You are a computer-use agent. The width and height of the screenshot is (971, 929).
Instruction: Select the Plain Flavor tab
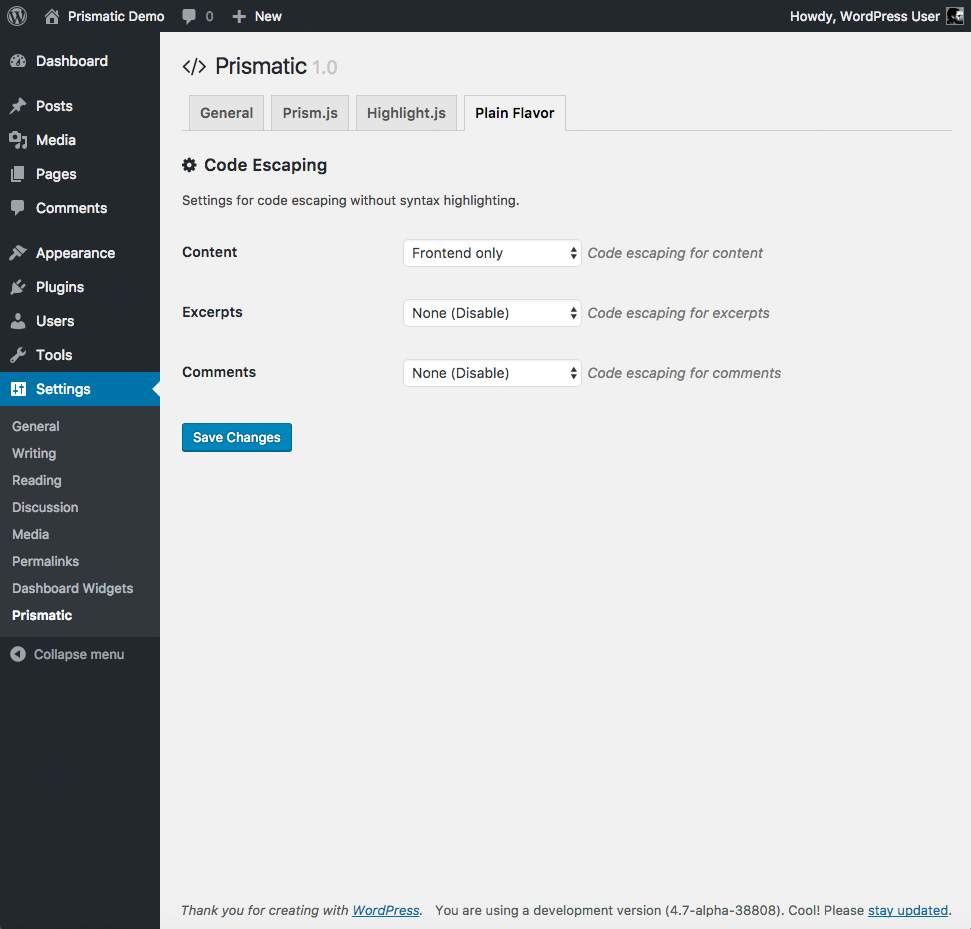515,113
